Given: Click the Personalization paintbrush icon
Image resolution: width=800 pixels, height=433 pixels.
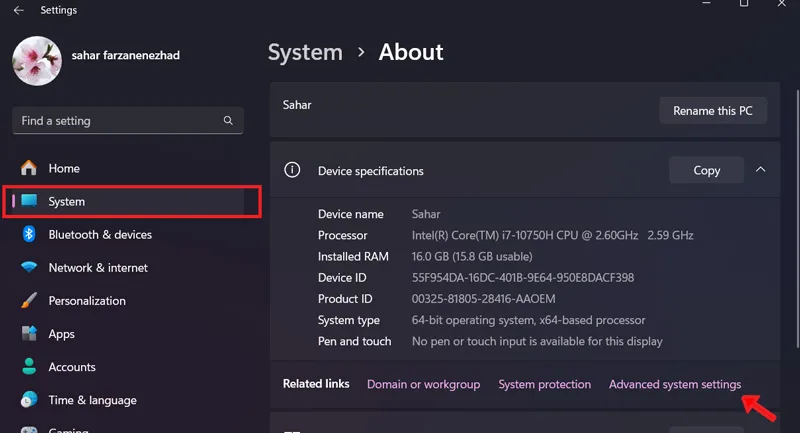Looking at the screenshot, I should pos(29,300).
